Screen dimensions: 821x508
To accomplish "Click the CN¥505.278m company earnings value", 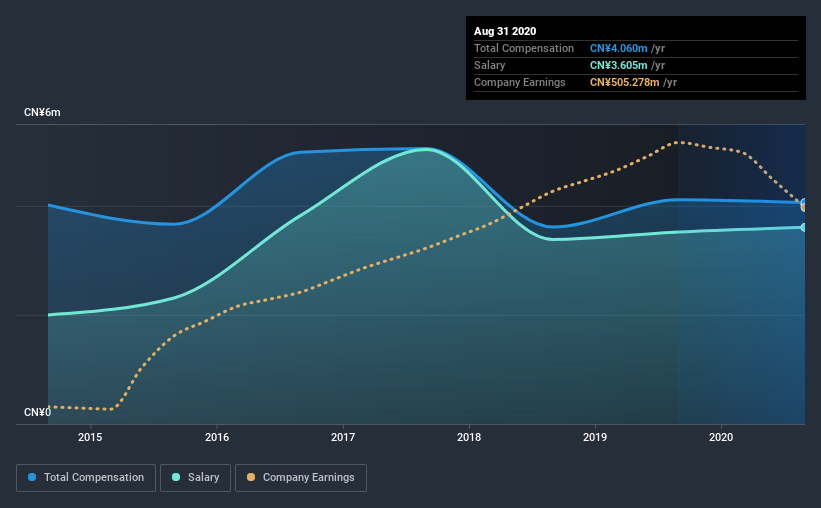I will tap(624, 82).
